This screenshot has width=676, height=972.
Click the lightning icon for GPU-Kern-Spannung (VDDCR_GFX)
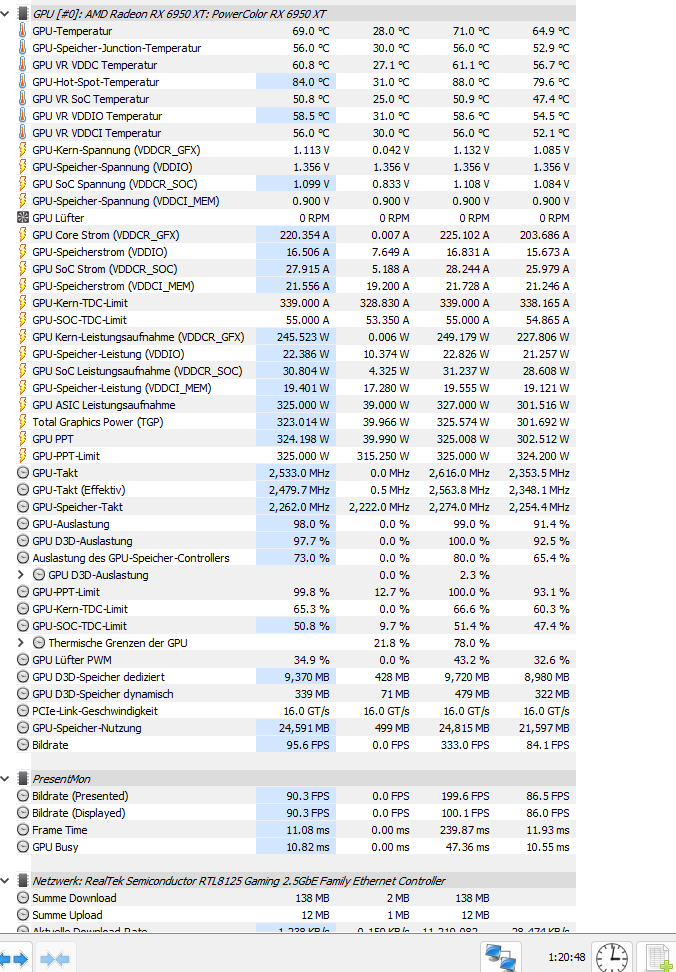(x=22, y=150)
